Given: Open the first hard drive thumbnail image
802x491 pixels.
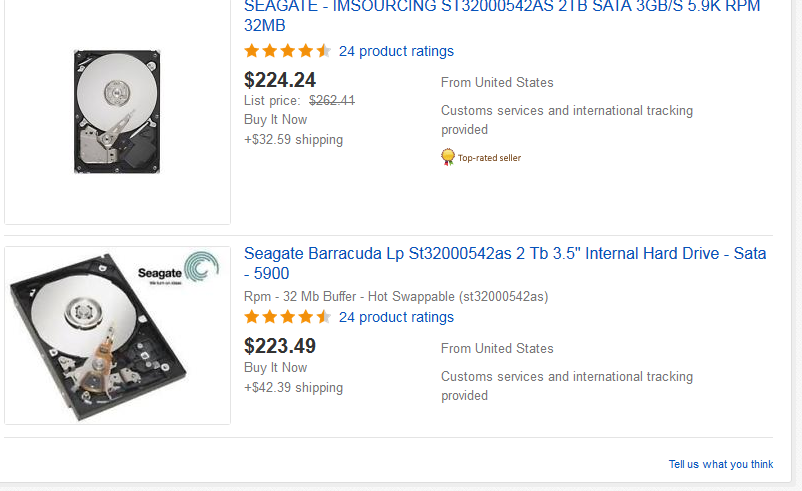Looking at the screenshot, I should [117, 112].
